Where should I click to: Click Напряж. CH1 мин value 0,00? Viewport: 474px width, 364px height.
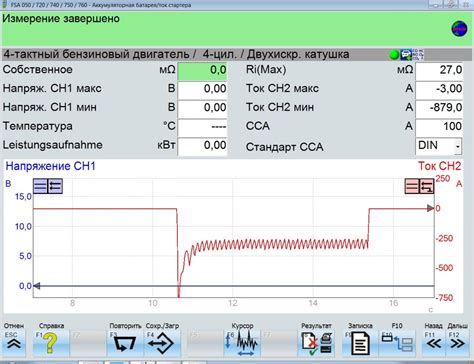202,108
